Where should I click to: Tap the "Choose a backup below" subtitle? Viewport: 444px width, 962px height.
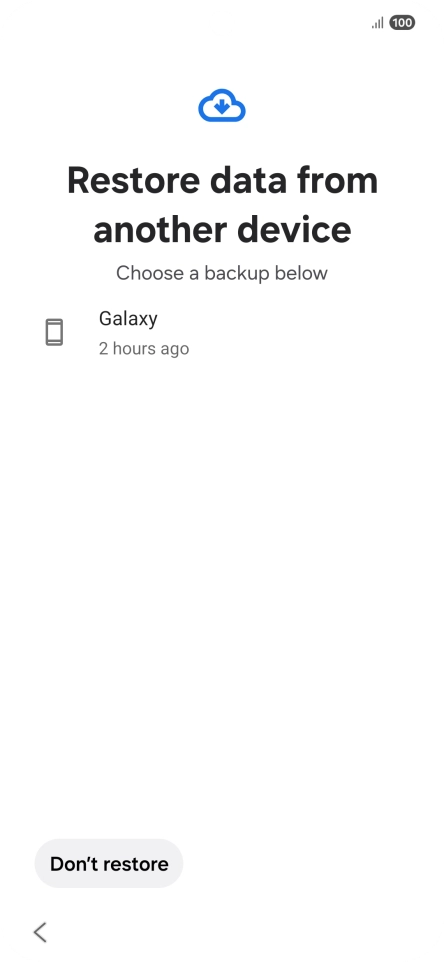222,273
